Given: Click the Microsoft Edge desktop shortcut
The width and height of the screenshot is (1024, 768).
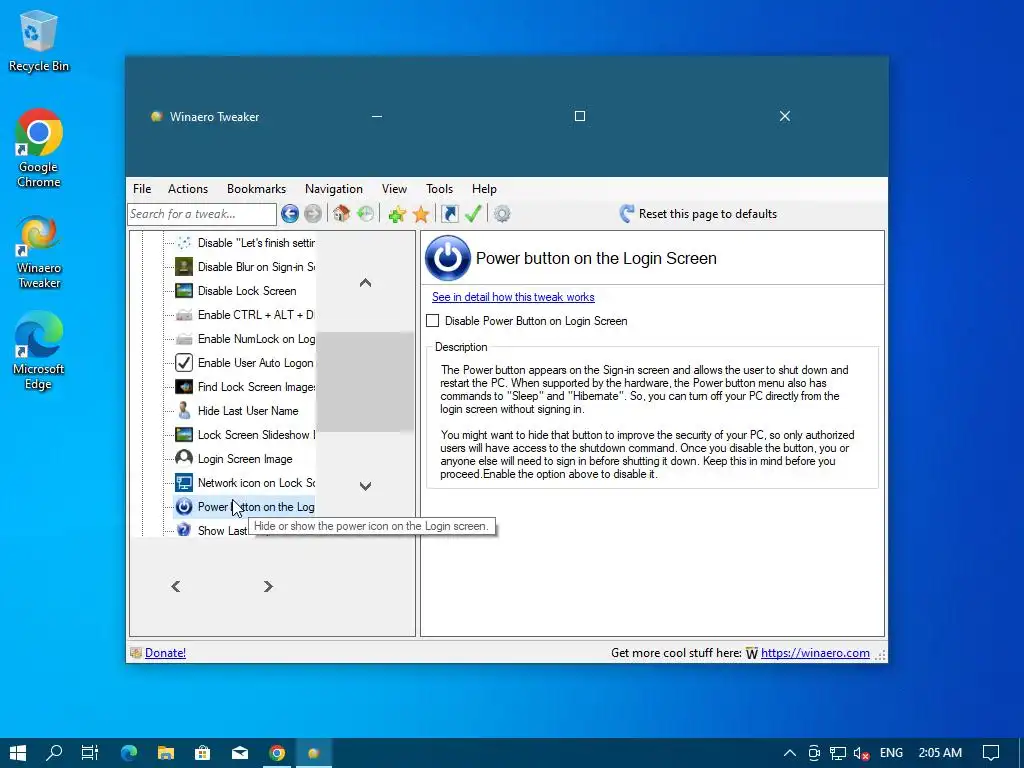Looking at the screenshot, I should point(39,351).
